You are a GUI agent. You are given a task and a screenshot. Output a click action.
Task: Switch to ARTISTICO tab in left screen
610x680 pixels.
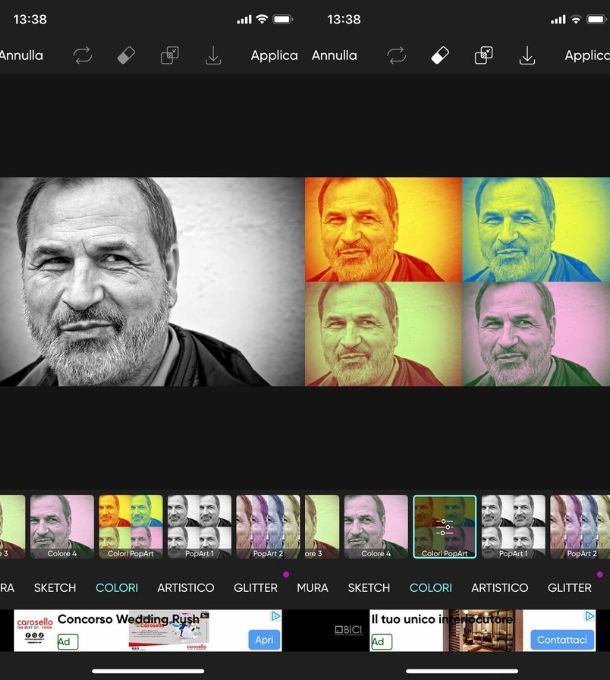[186, 588]
